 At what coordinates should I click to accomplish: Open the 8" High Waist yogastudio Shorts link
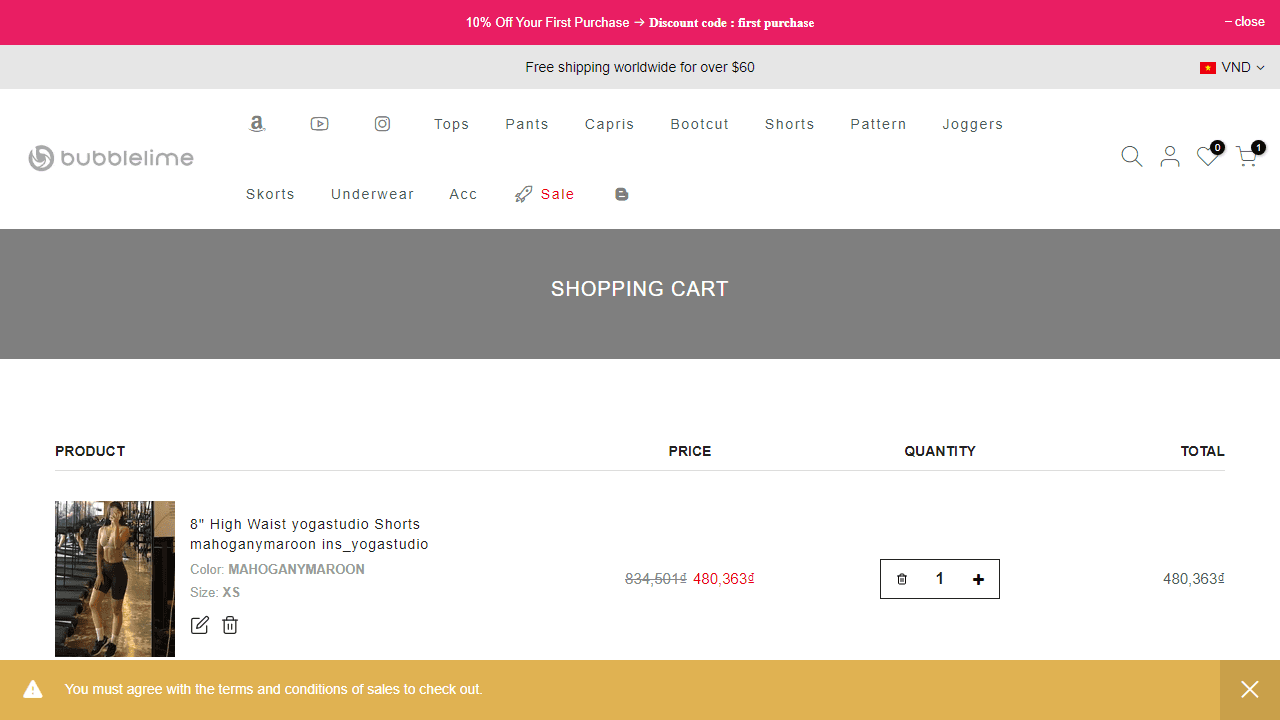tap(310, 534)
